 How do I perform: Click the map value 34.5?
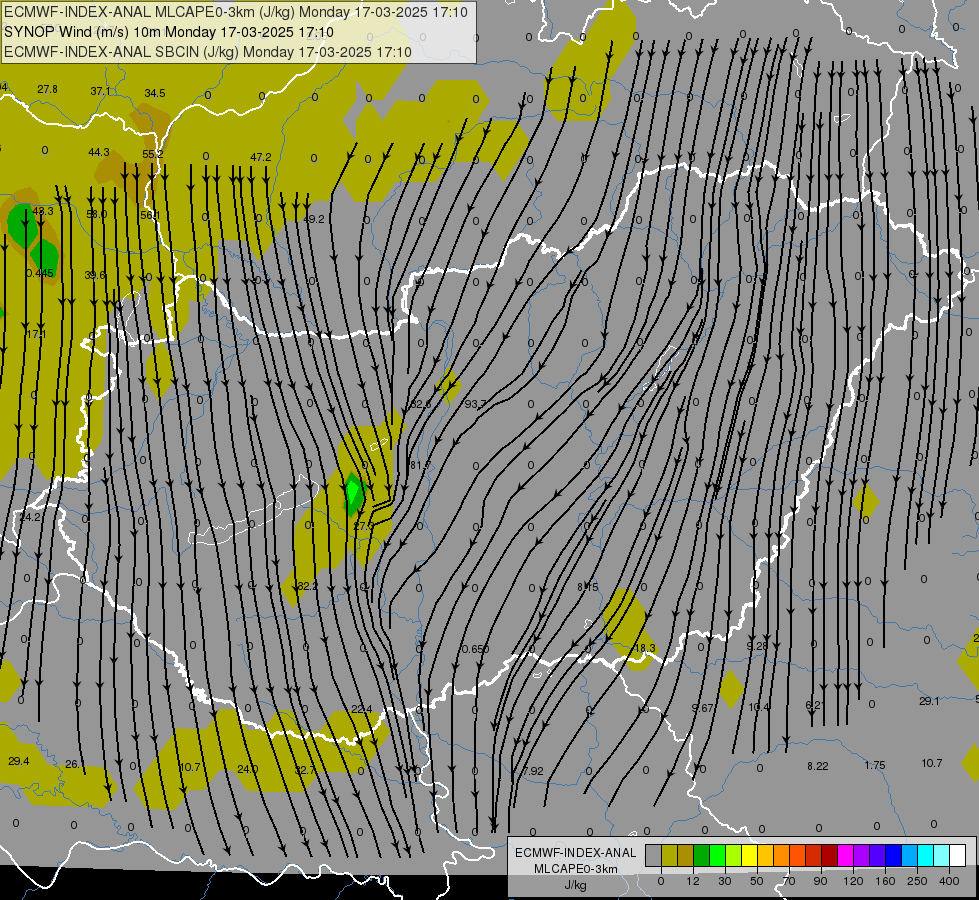click(155, 94)
